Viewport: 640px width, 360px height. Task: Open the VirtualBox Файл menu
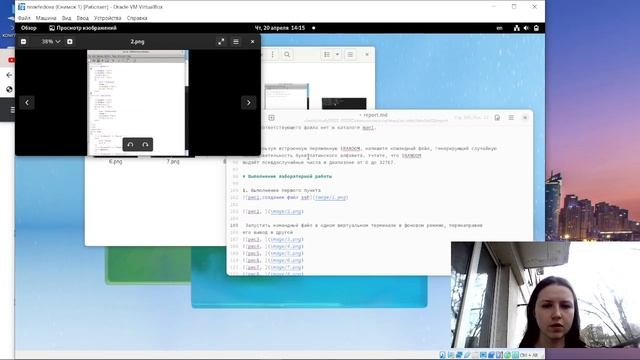[24, 18]
